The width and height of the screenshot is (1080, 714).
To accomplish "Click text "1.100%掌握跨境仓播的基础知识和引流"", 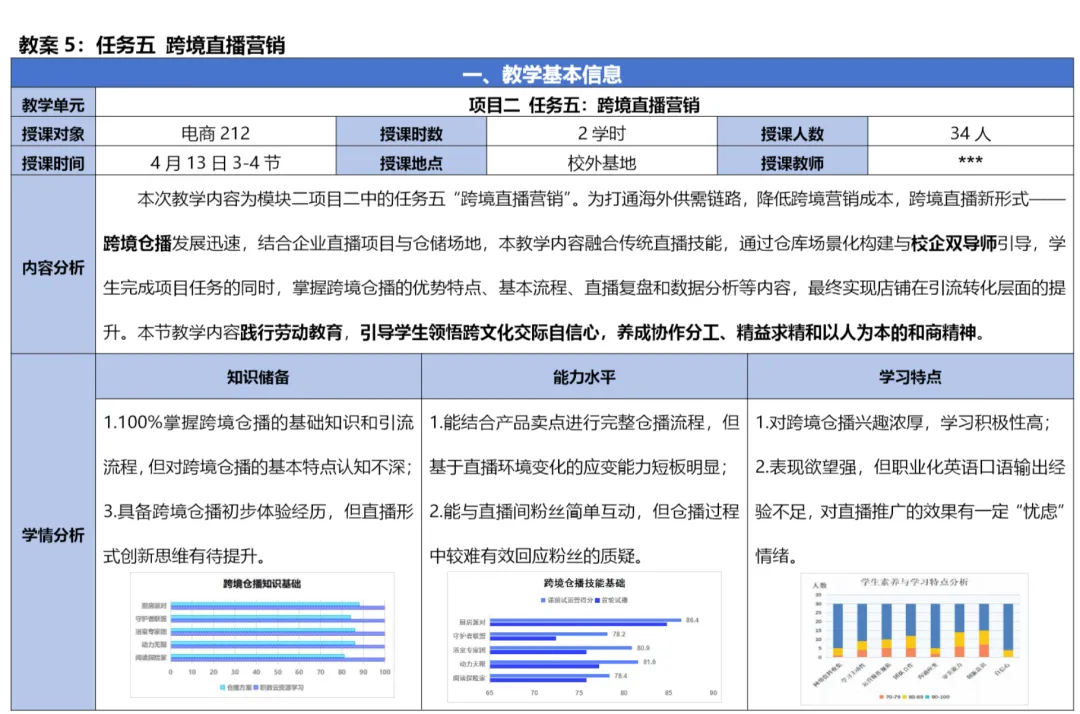I will coord(258,422).
